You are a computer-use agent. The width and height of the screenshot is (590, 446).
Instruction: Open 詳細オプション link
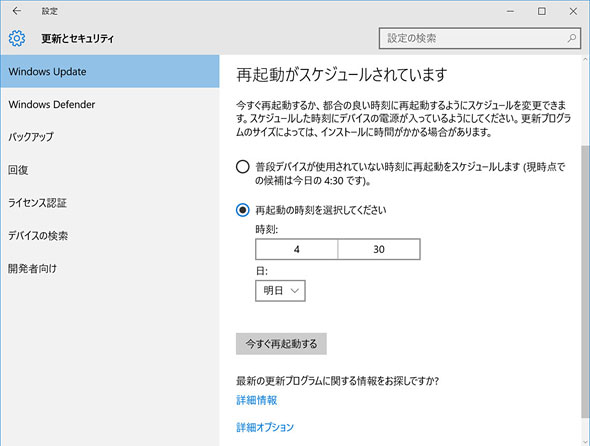265,427
